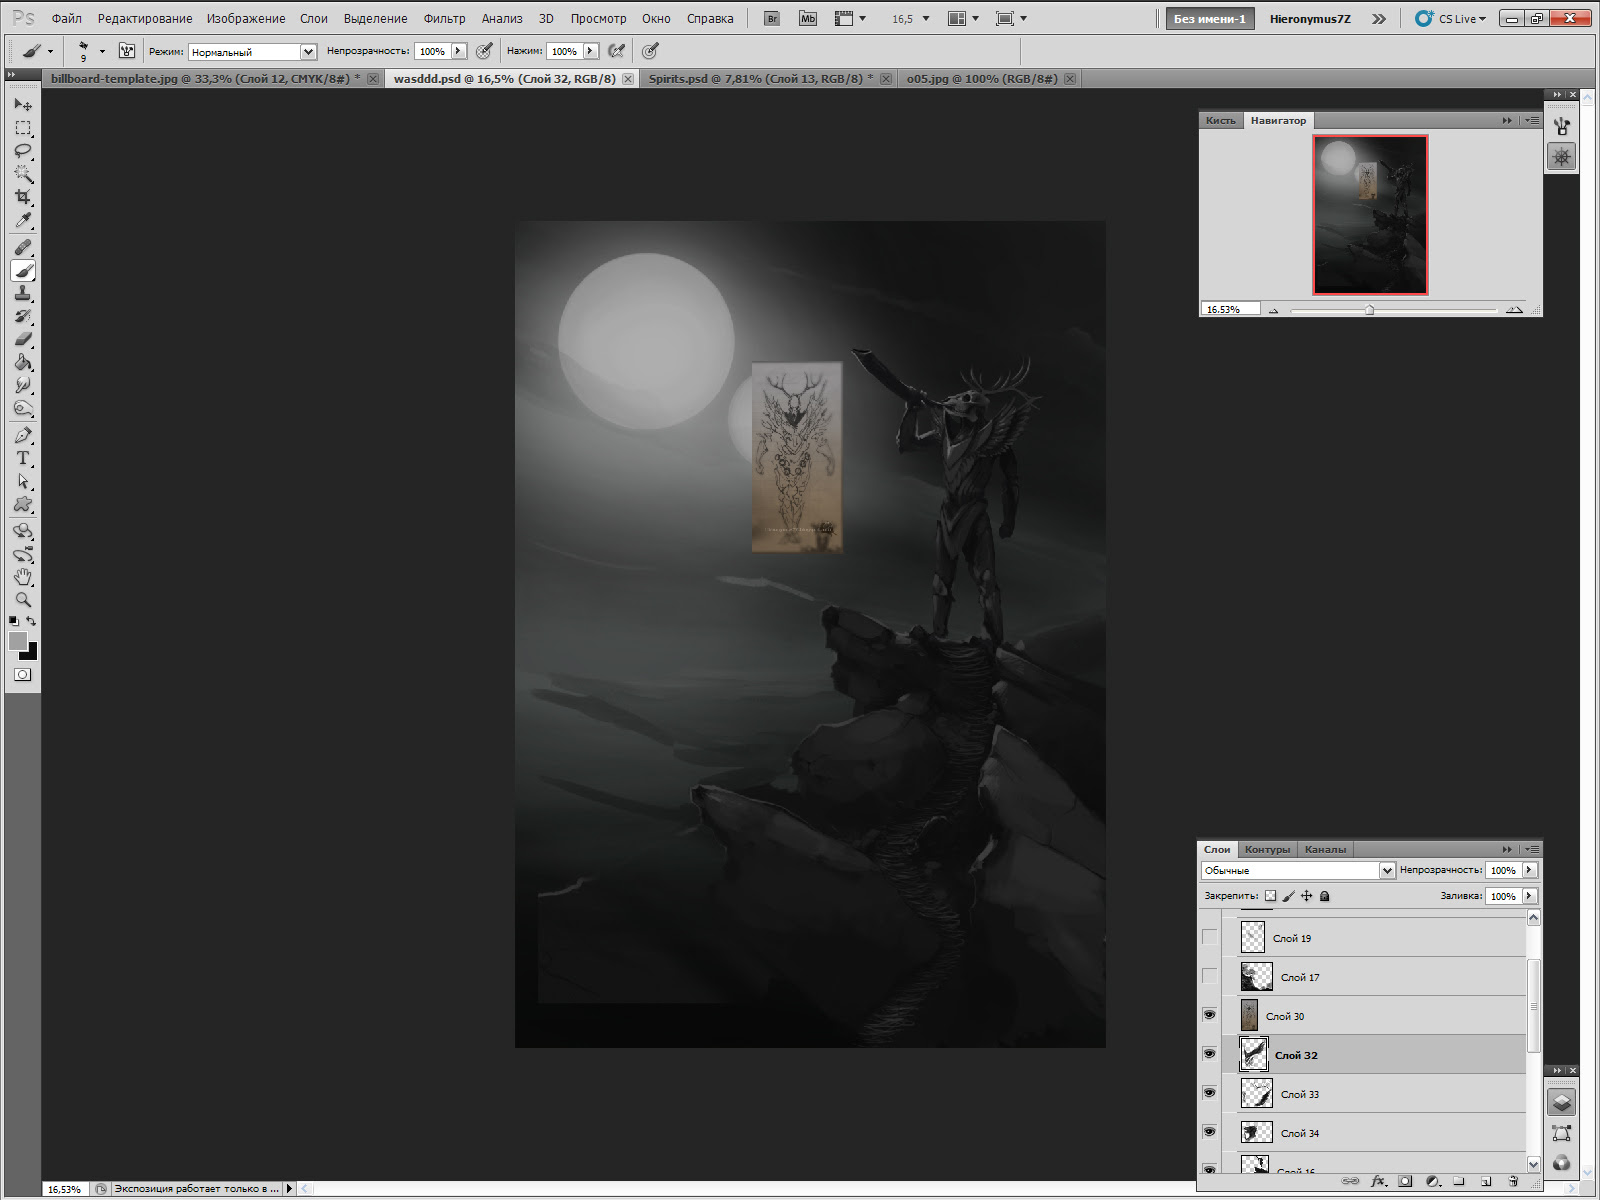Screen dimensions: 1600x1200
Task: Select the Crop tool
Action: tap(23, 197)
